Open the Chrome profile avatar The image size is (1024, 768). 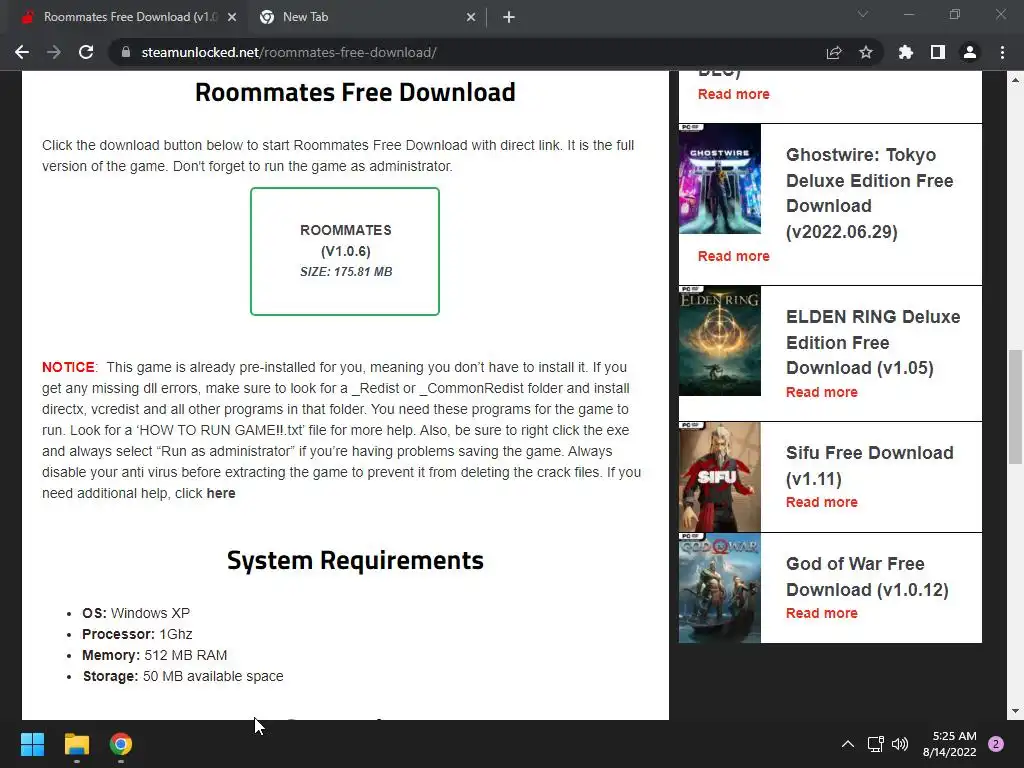970,52
